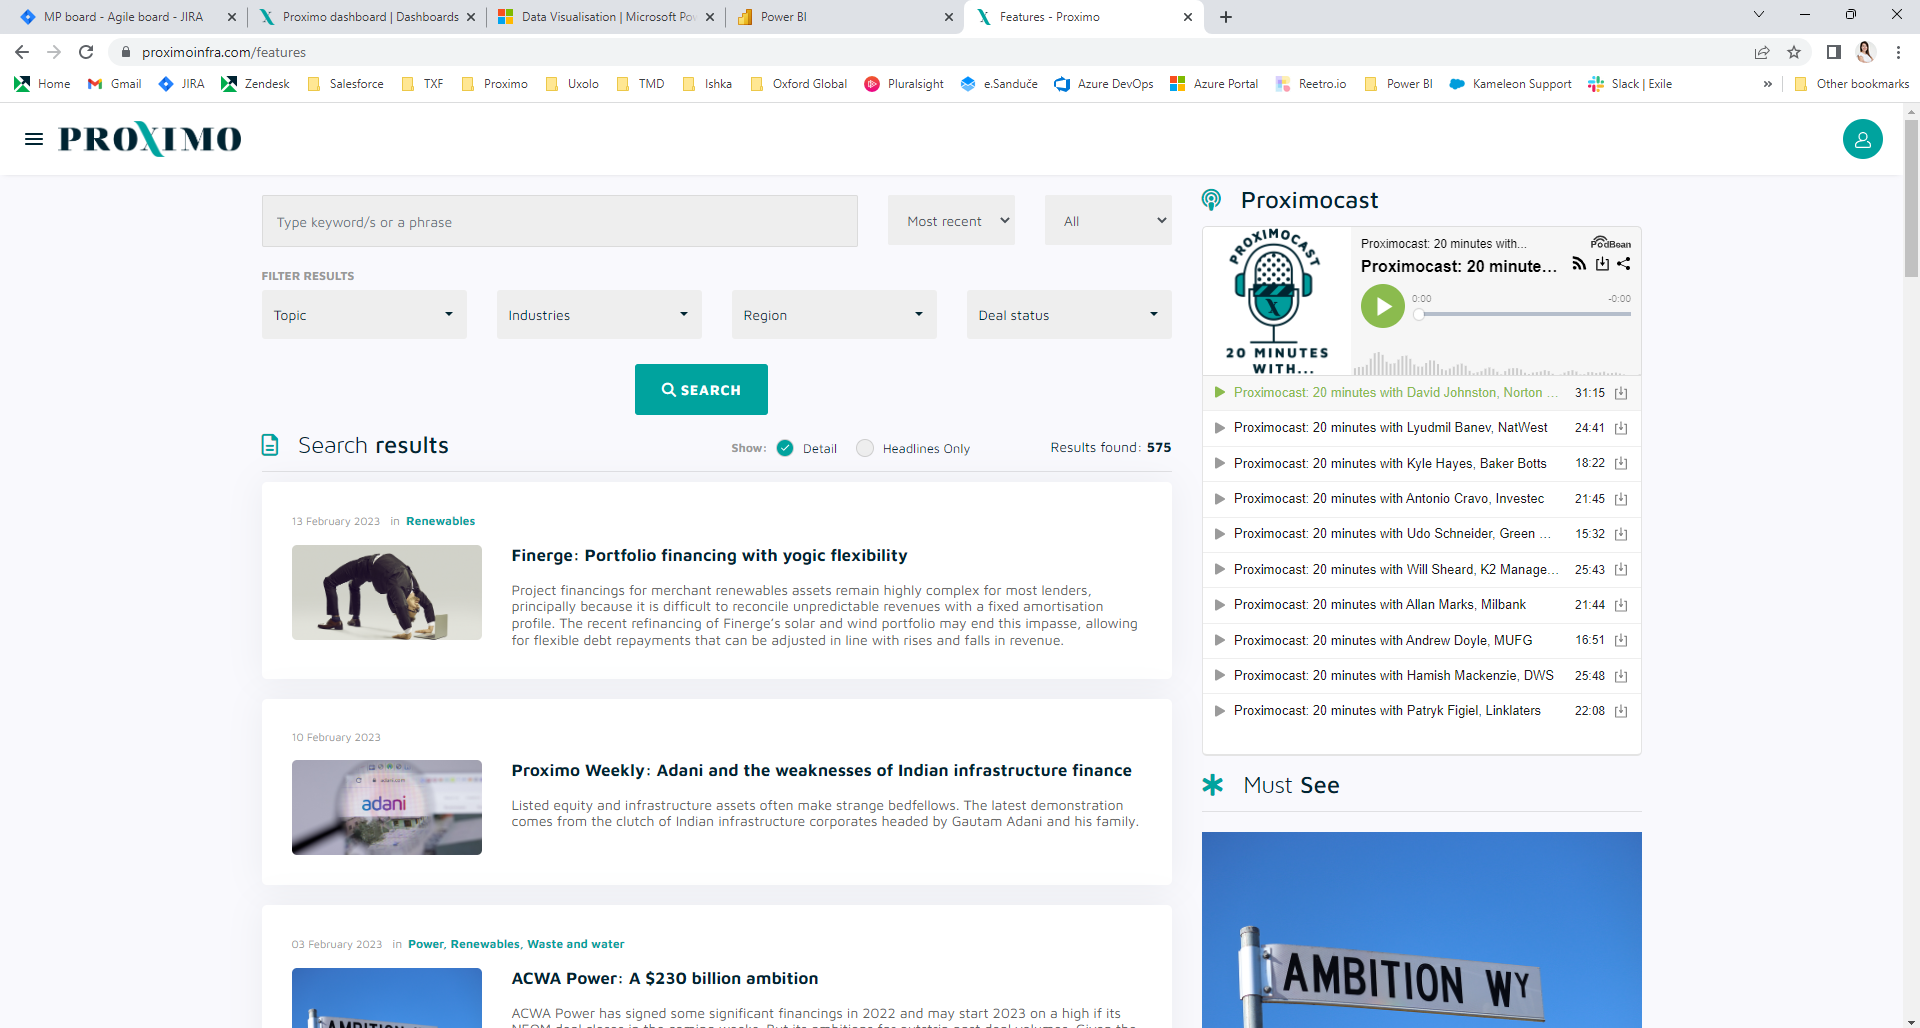Open the Zendesk bookmark
Viewport: 1920px width, 1028px height.
(255, 84)
